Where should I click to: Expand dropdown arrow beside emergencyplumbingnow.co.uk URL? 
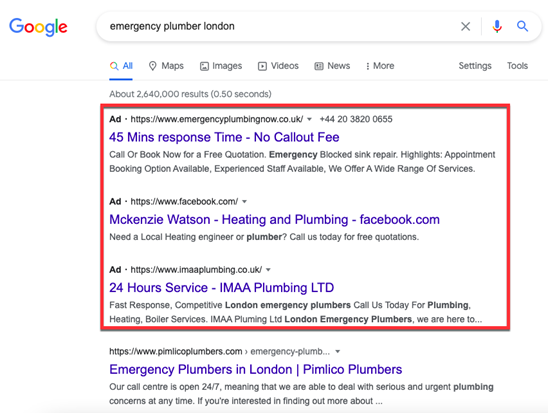tap(309, 119)
